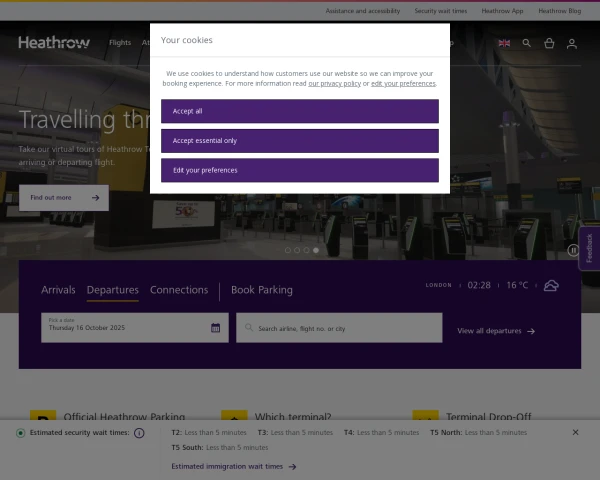Open the calendar icon in date picker

tap(215, 328)
